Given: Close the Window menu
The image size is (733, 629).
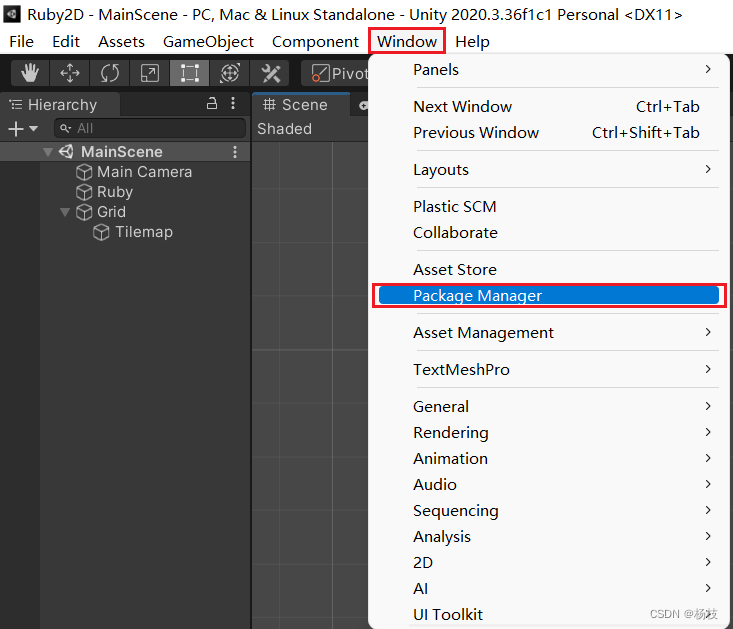Looking at the screenshot, I should click(407, 42).
